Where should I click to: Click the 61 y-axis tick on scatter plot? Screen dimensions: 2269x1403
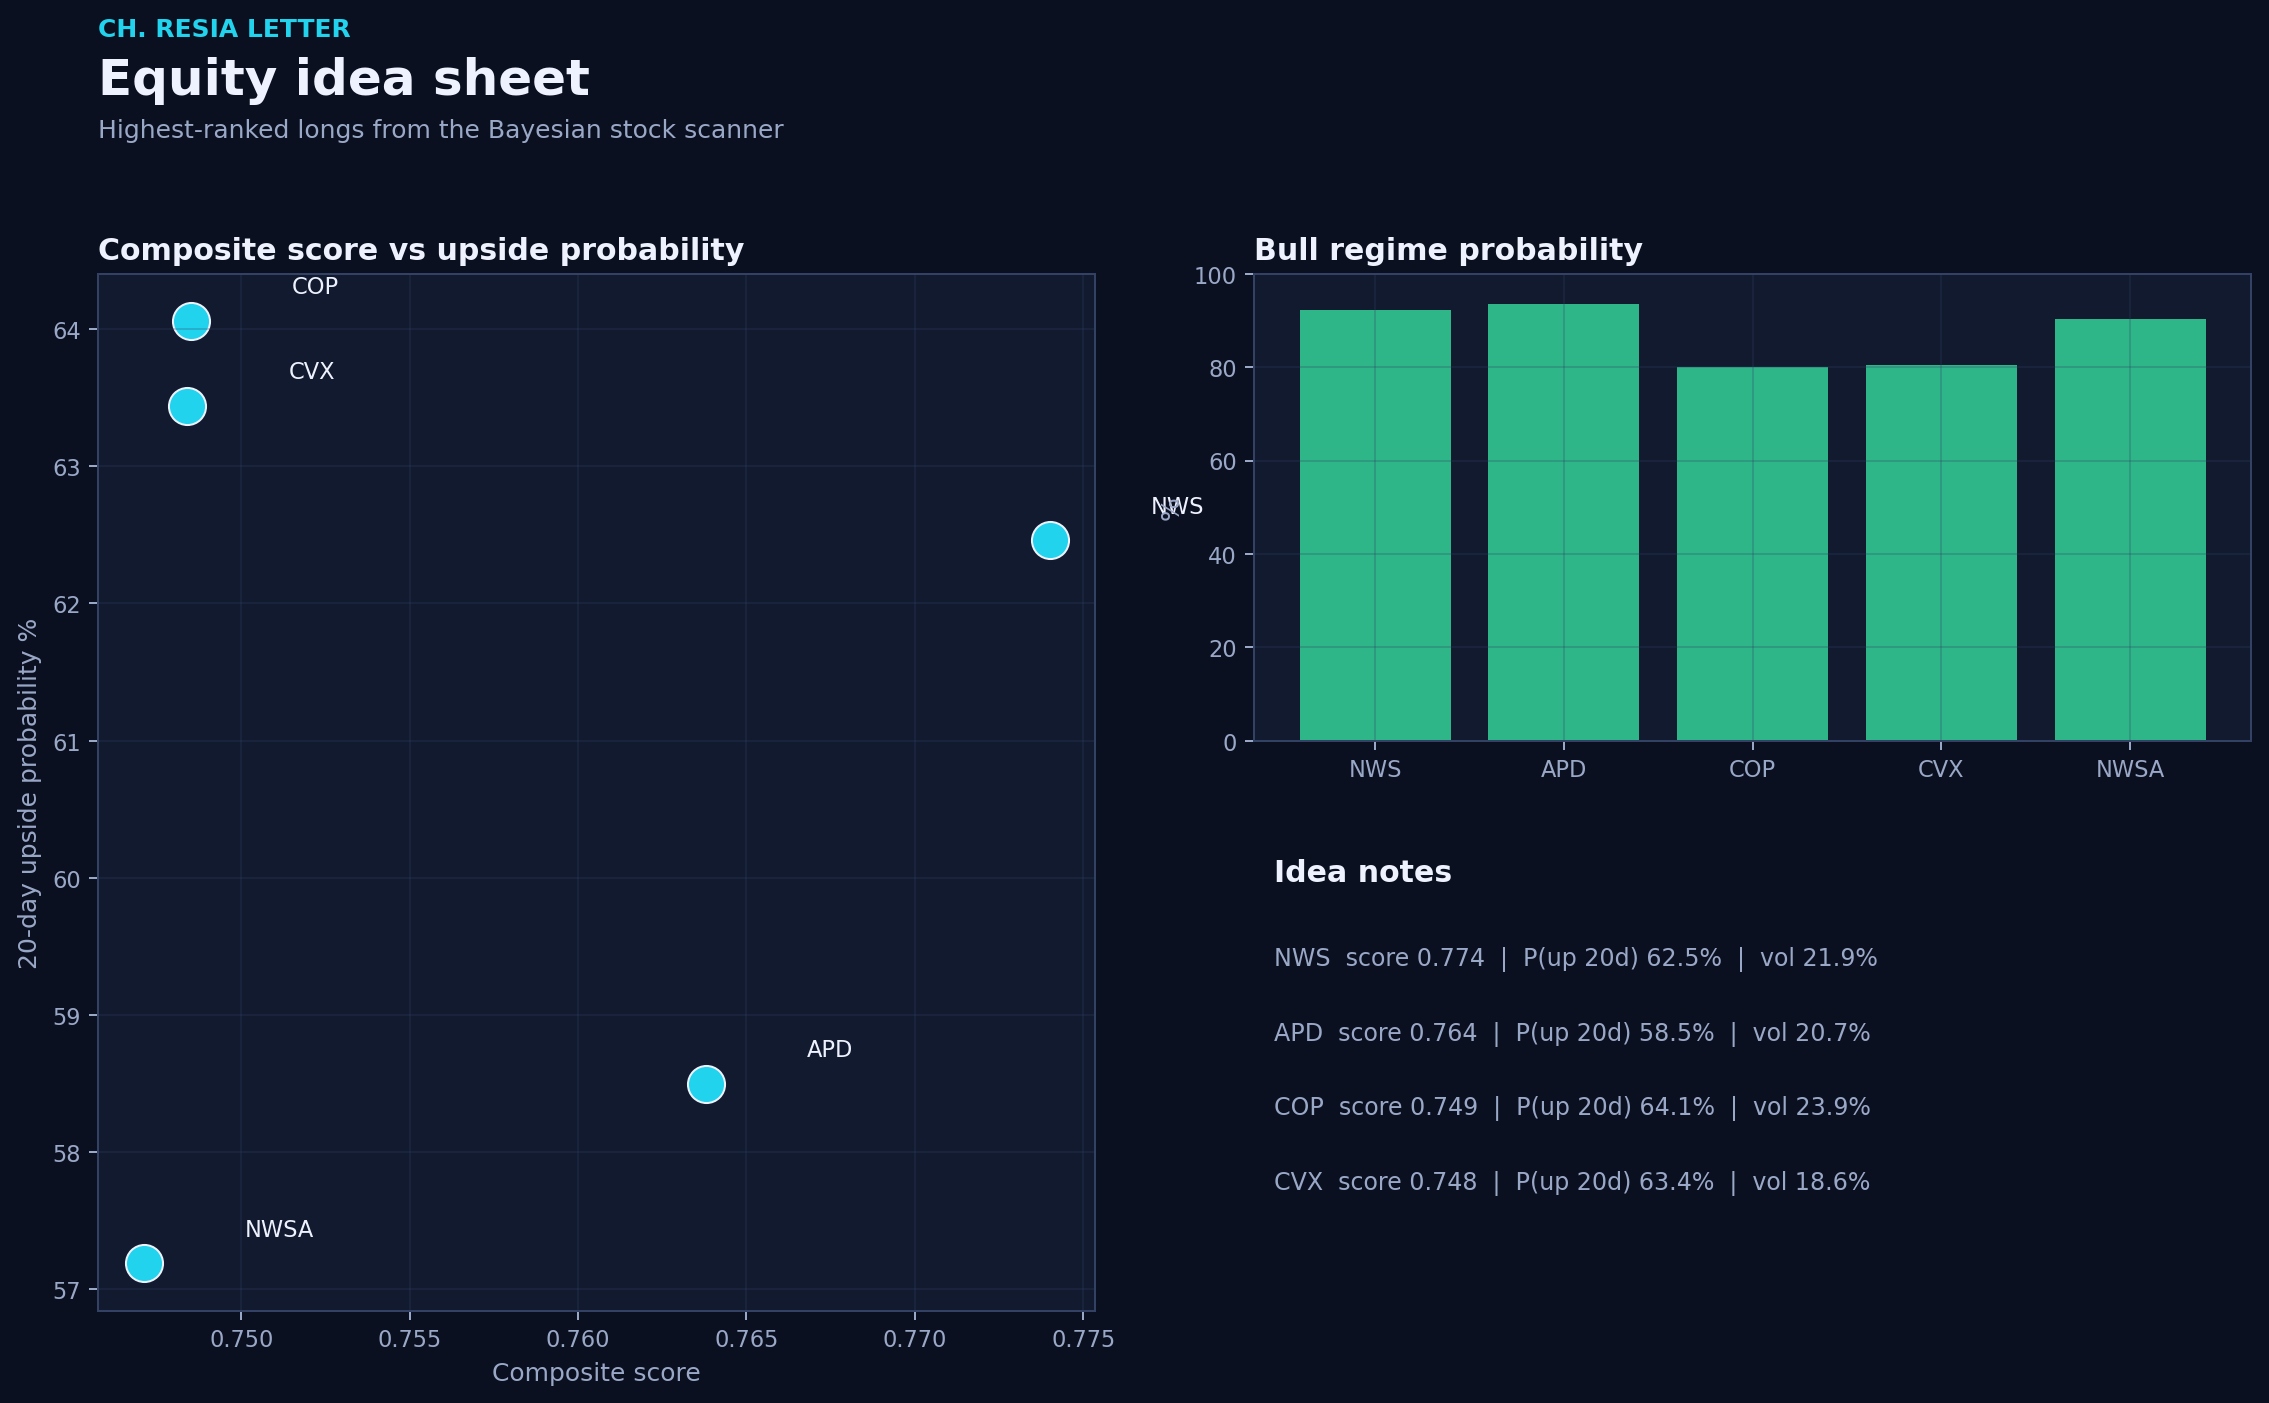(67, 743)
